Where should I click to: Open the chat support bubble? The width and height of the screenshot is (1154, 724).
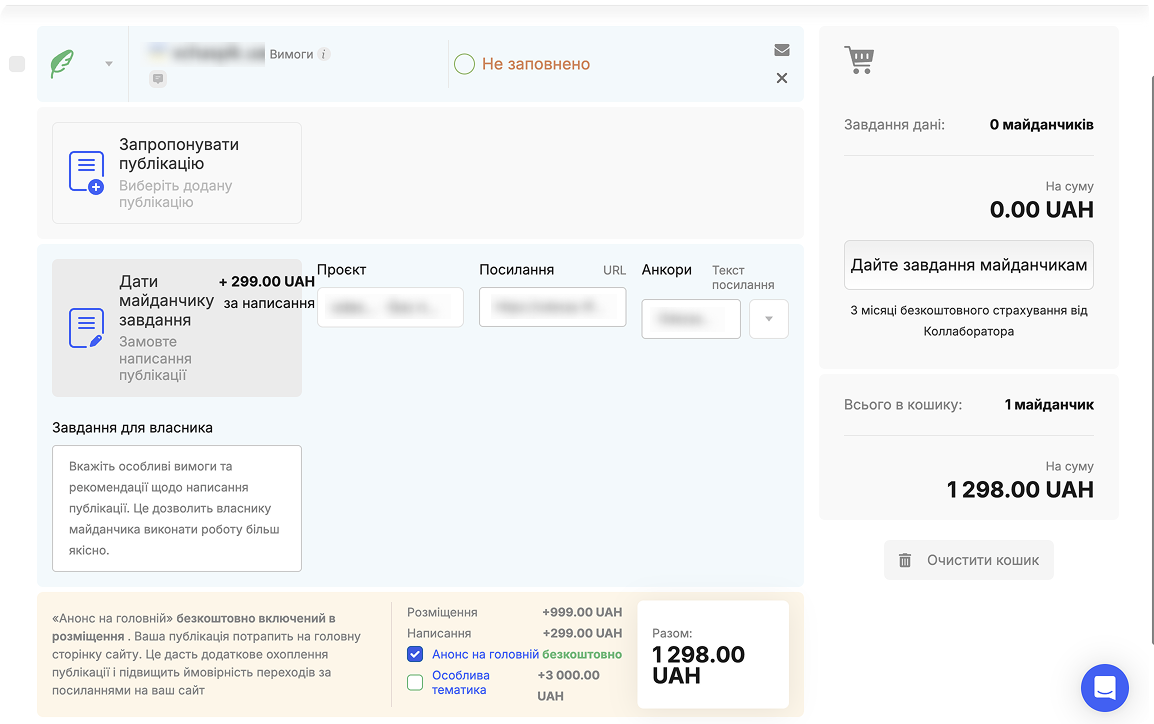[1104, 688]
